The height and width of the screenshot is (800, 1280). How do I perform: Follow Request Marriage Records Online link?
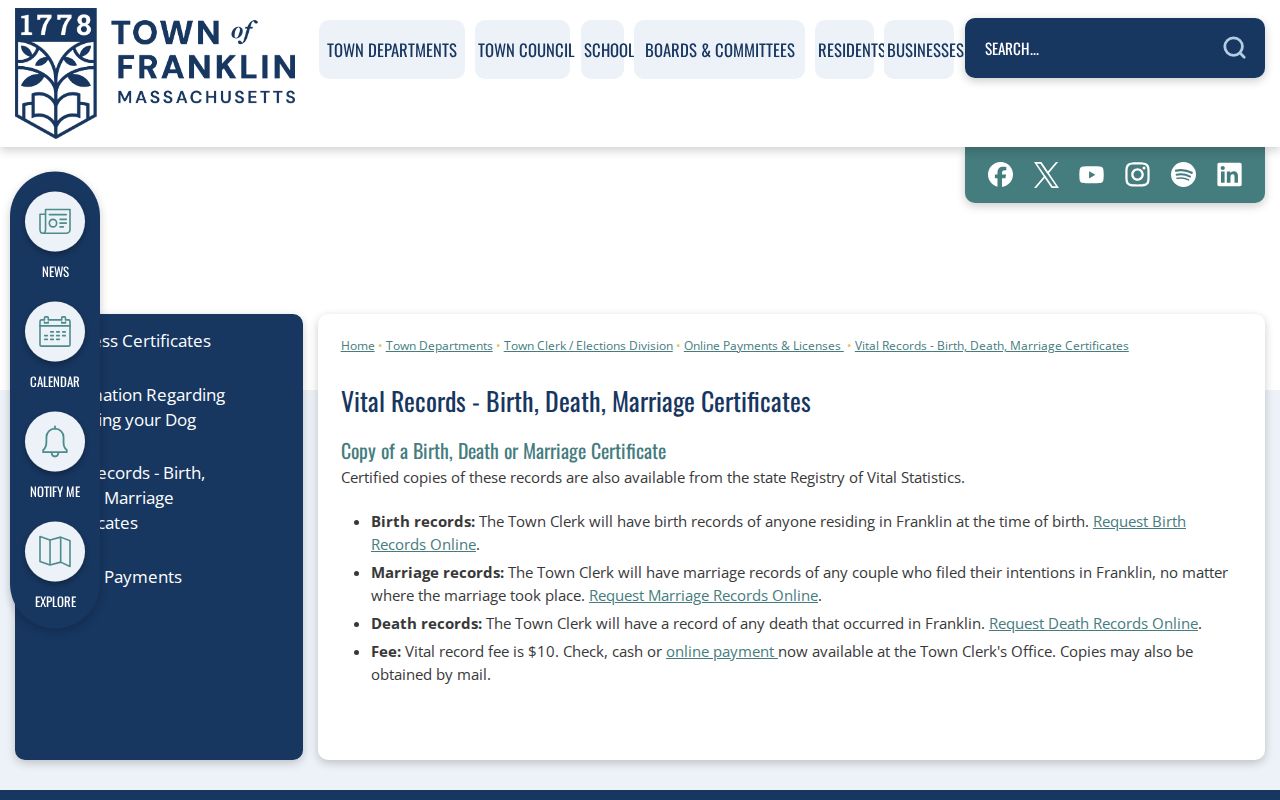point(703,595)
